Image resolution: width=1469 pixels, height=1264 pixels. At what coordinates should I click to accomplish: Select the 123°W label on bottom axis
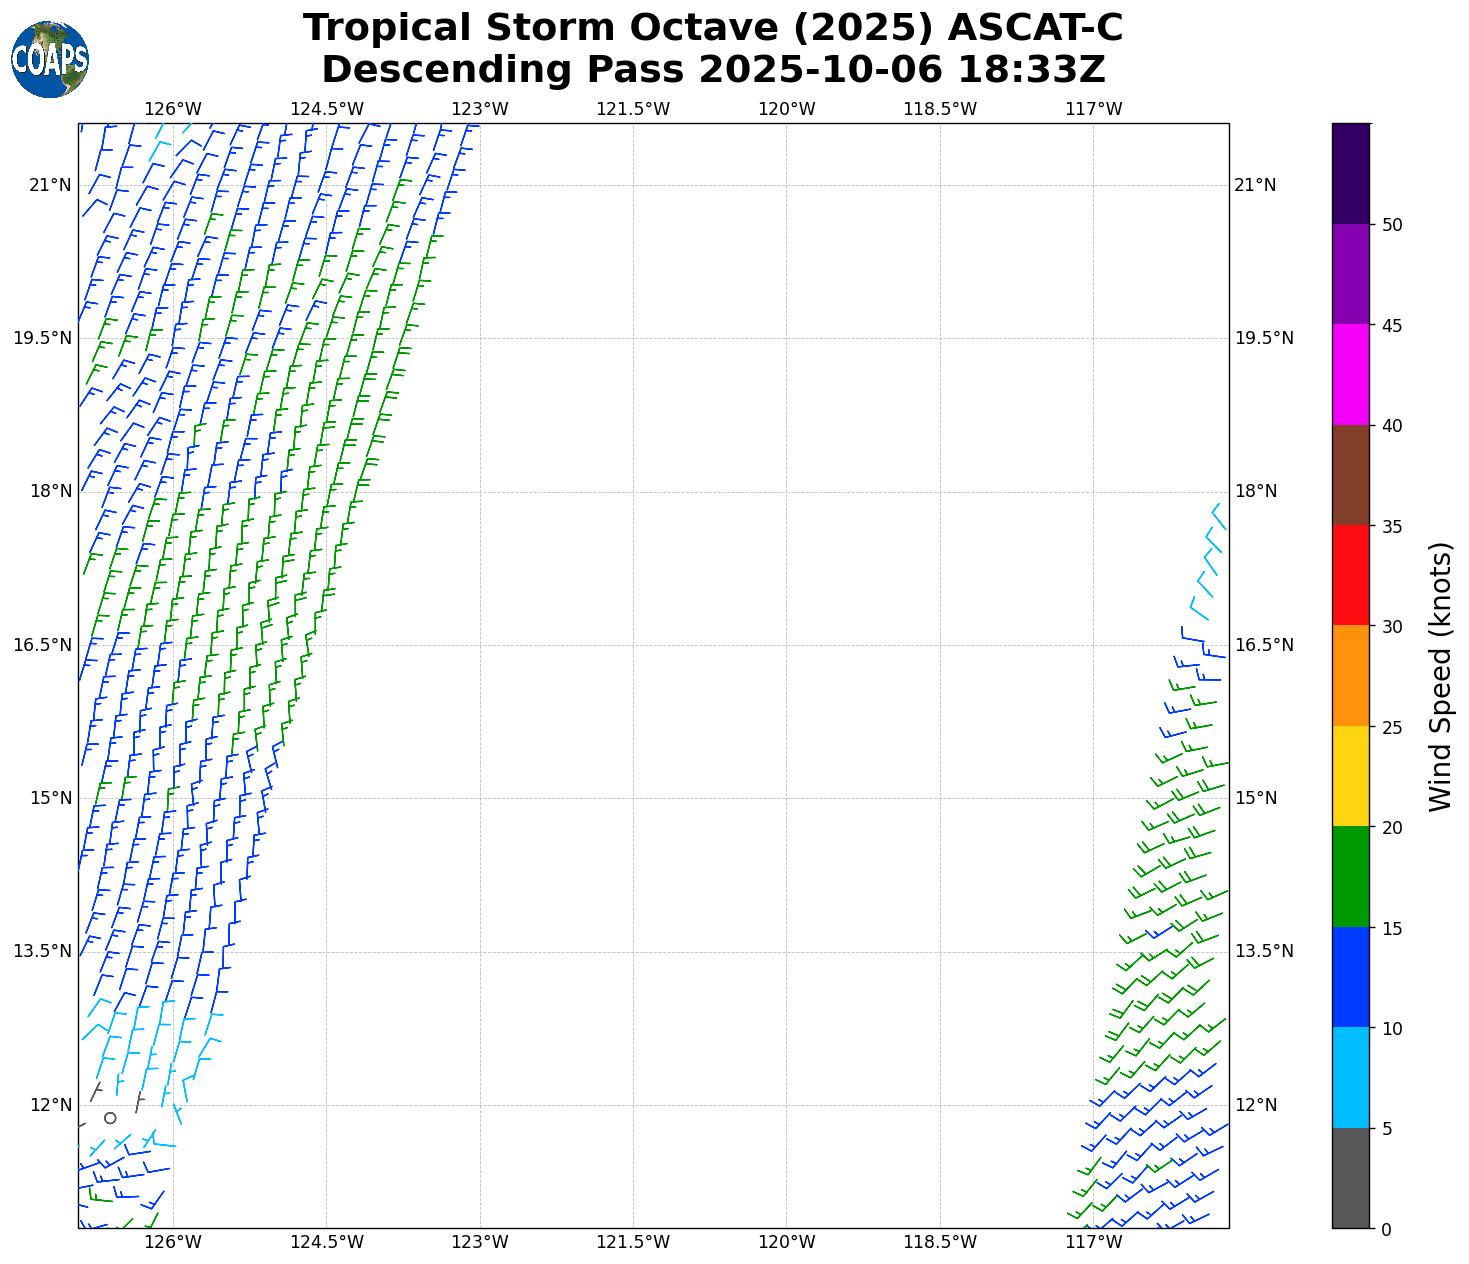coord(479,1242)
